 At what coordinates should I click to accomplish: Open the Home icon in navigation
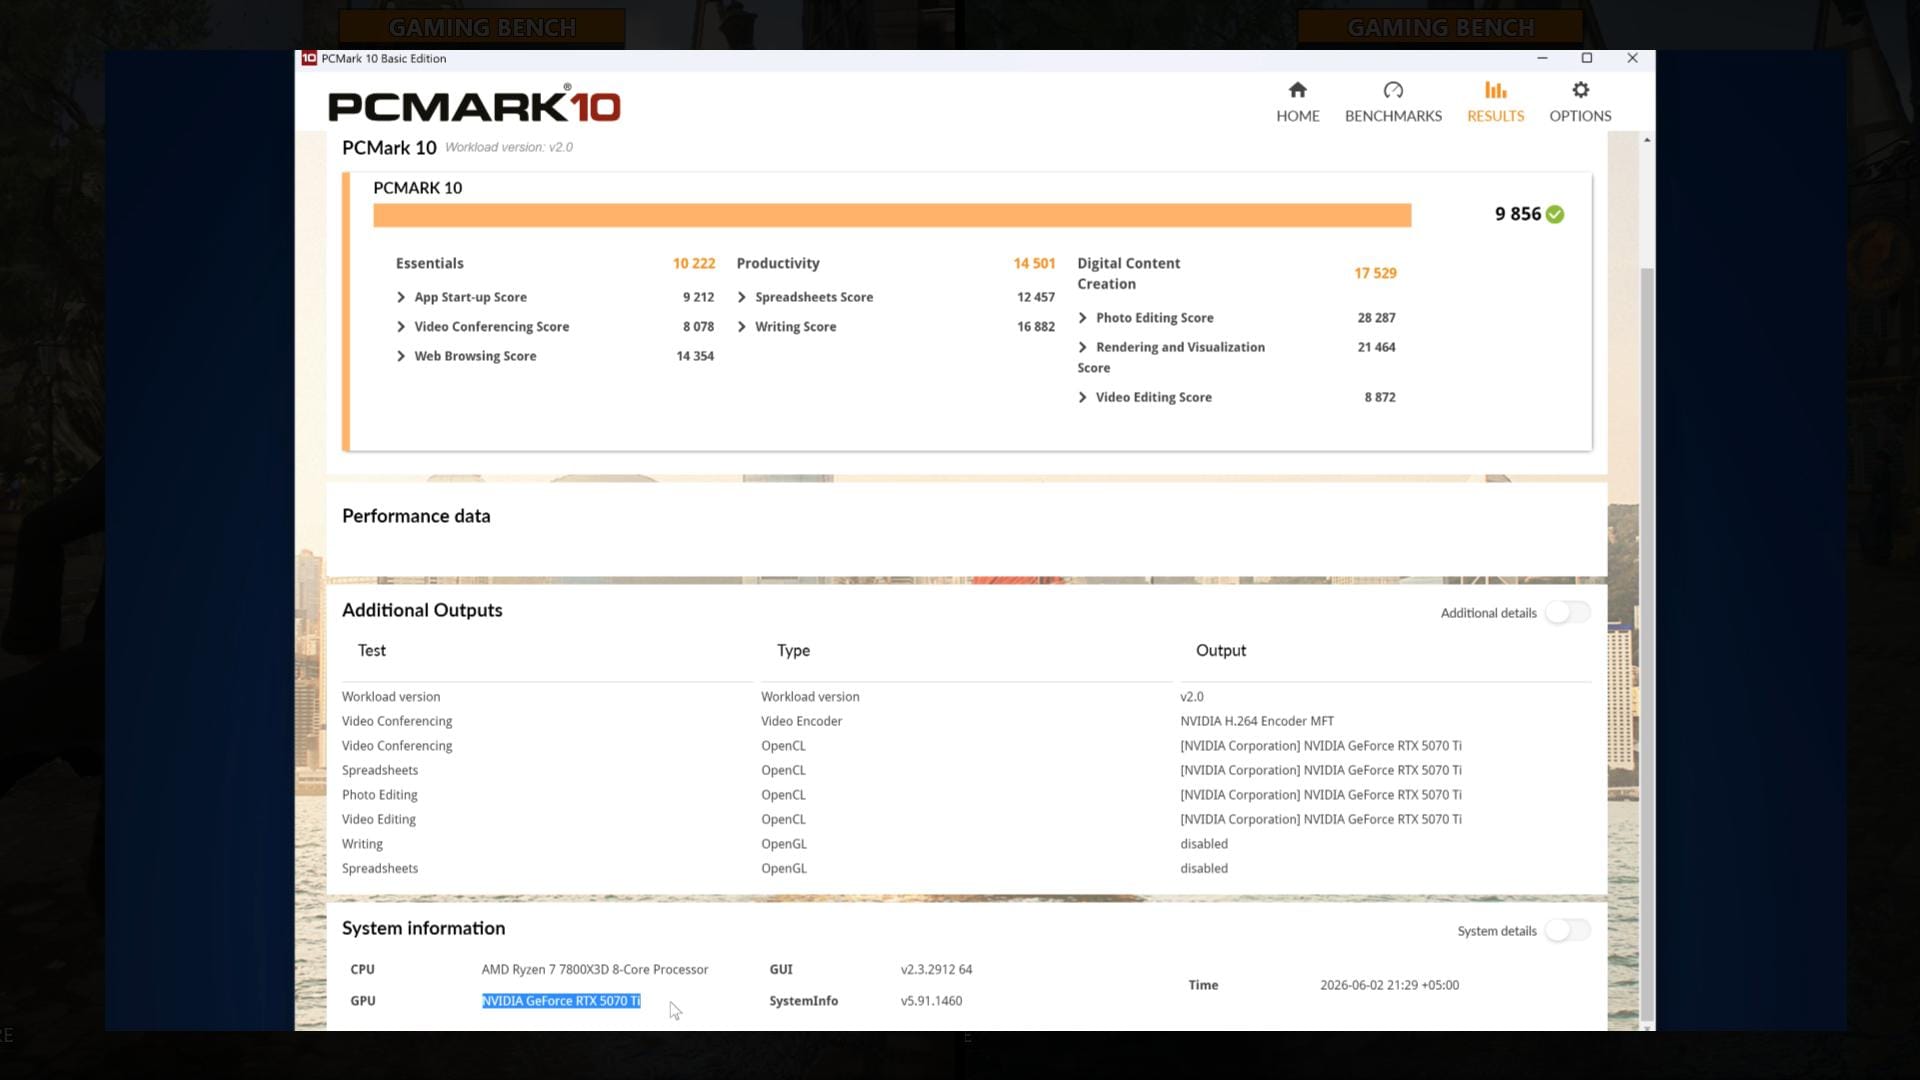1297,90
